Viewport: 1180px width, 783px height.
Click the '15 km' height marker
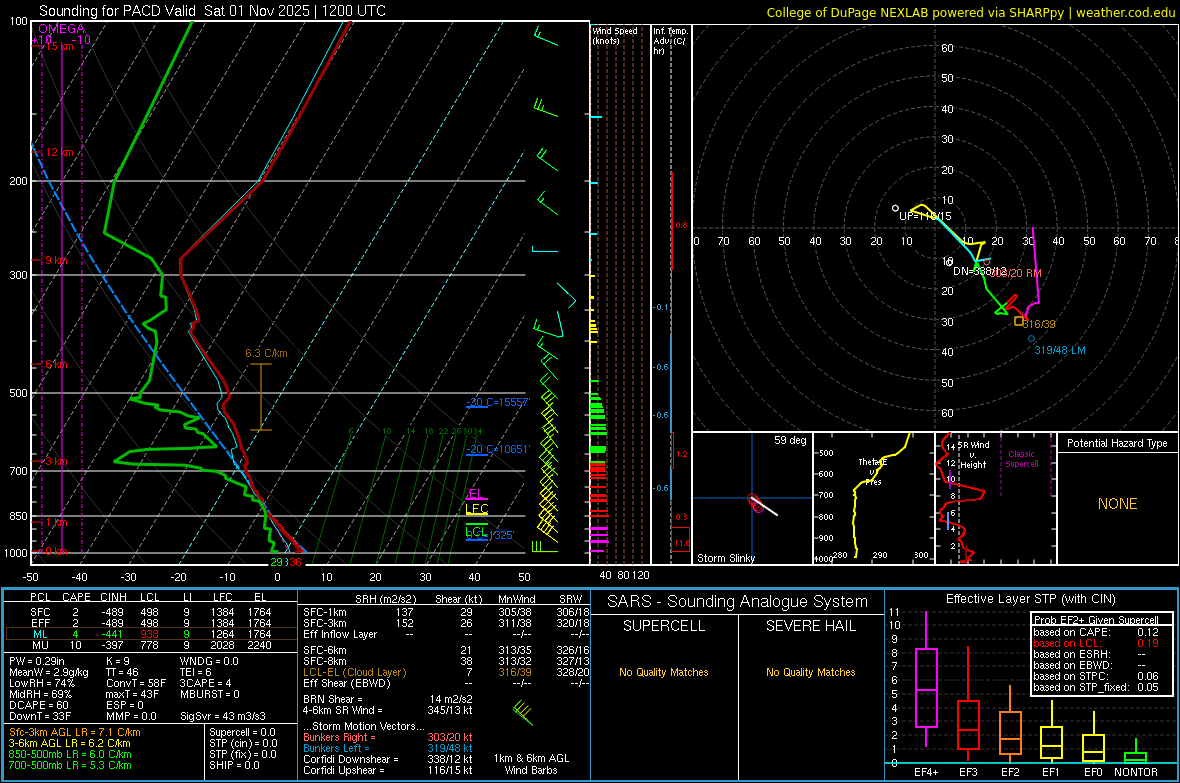point(59,46)
